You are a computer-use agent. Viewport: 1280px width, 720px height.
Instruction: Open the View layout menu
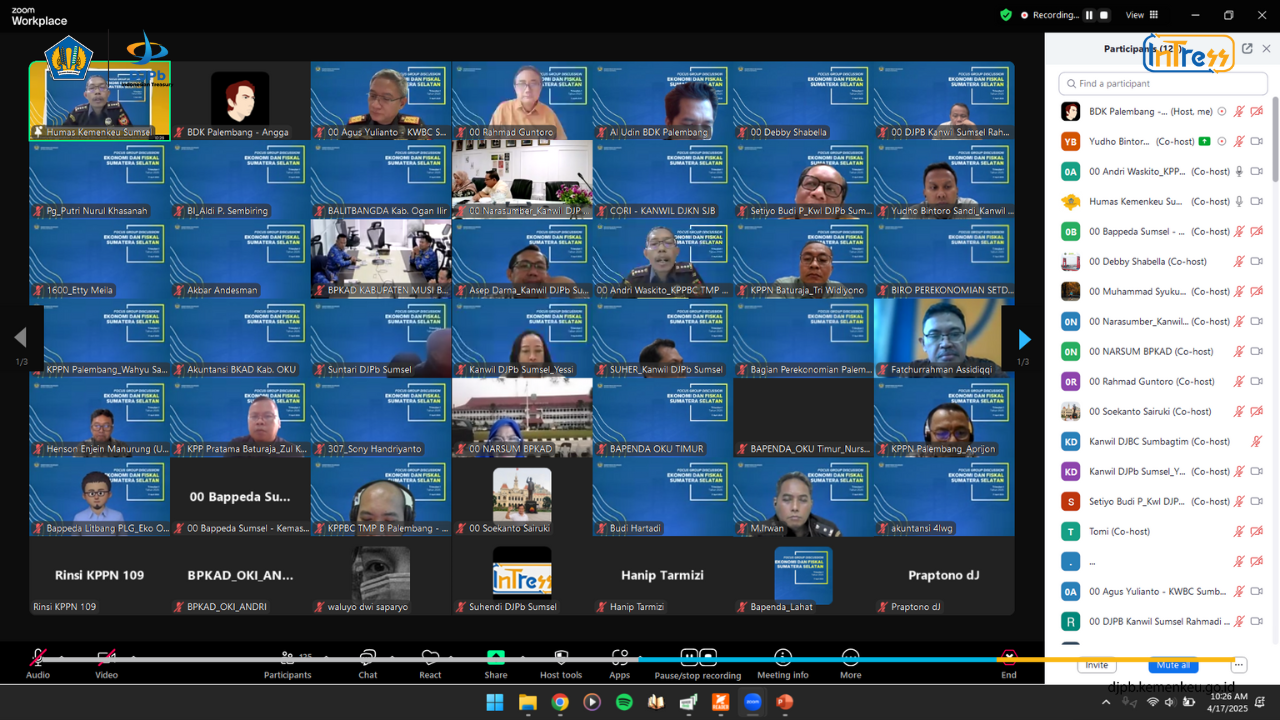(x=1142, y=15)
